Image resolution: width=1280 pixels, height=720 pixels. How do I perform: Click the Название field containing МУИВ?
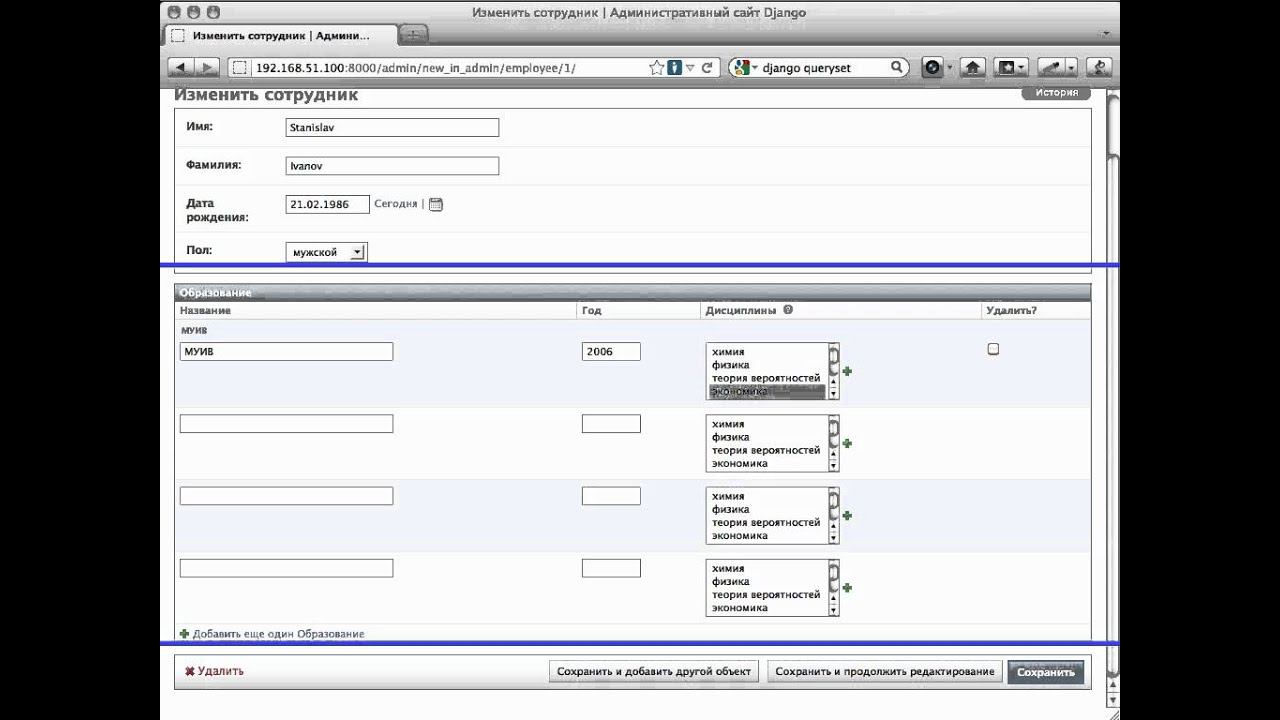coord(286,352)
